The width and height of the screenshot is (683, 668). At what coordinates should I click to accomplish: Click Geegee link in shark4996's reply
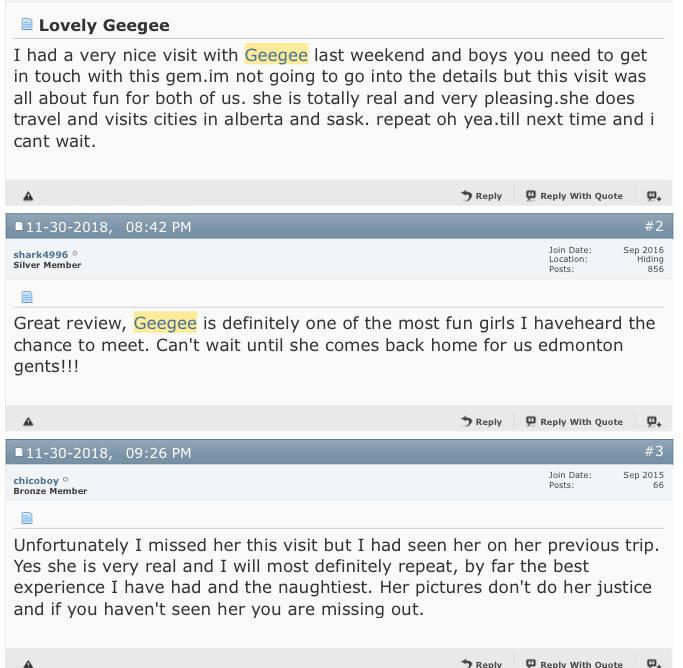[x=165, y=323]
